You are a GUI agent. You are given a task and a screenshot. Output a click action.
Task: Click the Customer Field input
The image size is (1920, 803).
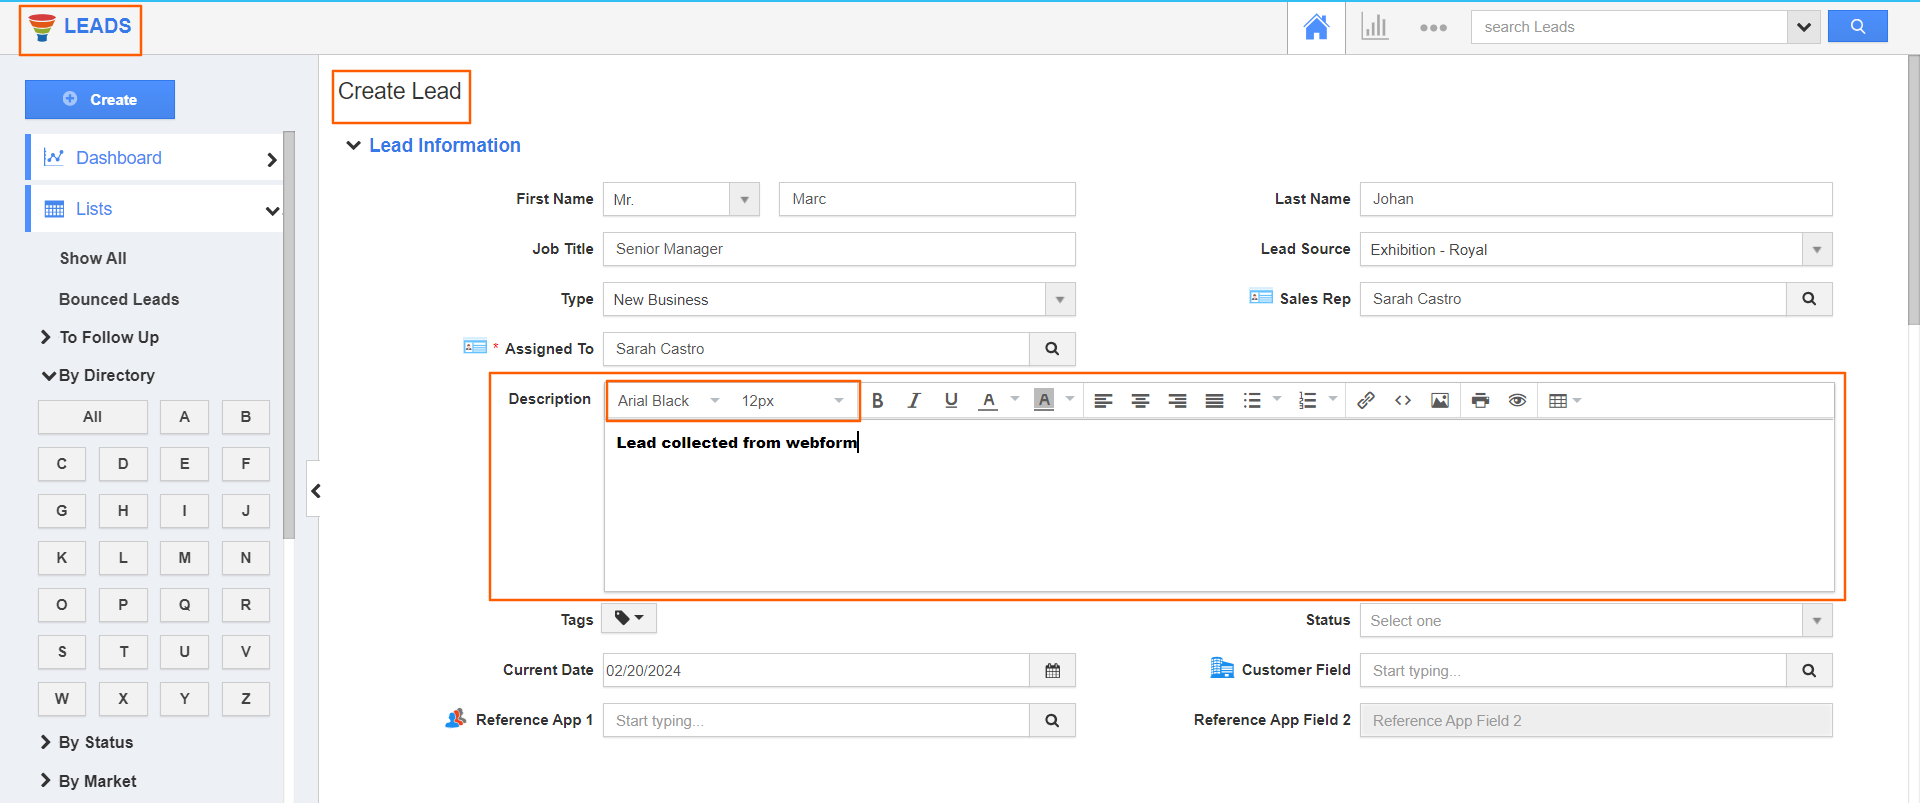[1573, 670]
